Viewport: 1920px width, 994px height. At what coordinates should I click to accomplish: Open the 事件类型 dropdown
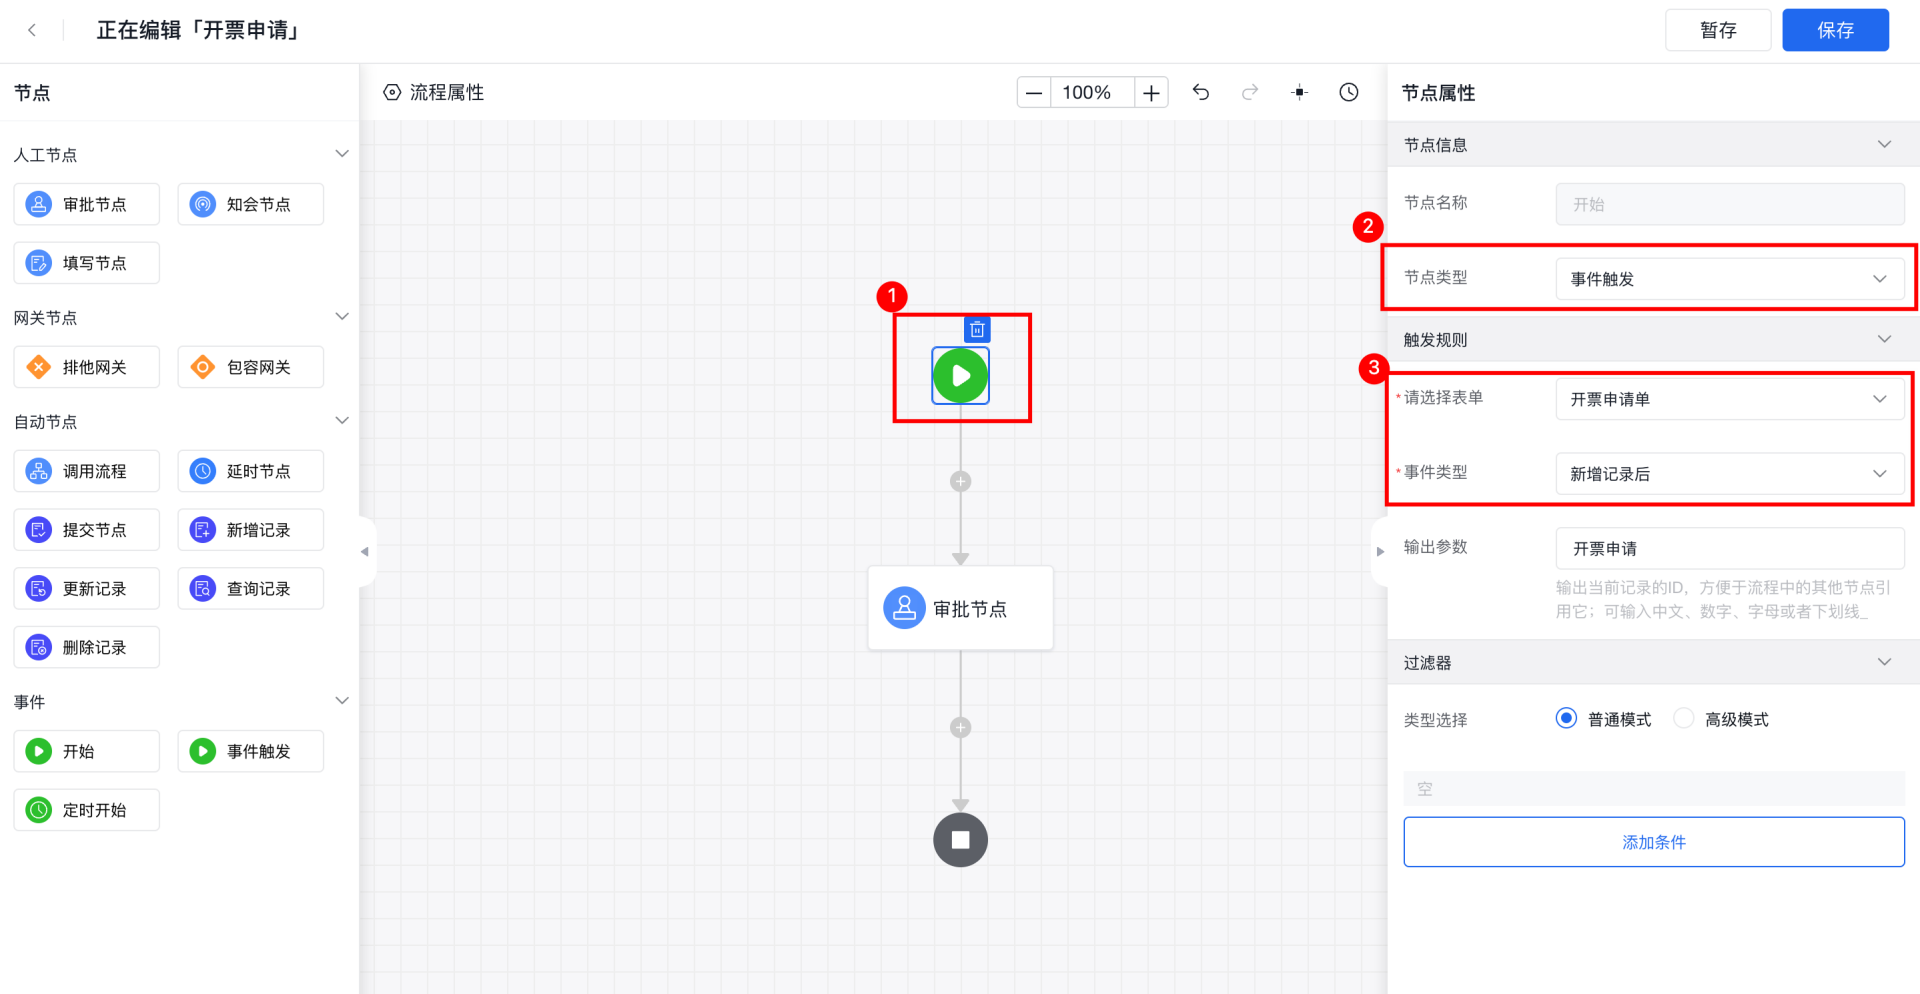(x=1729, y=474)
